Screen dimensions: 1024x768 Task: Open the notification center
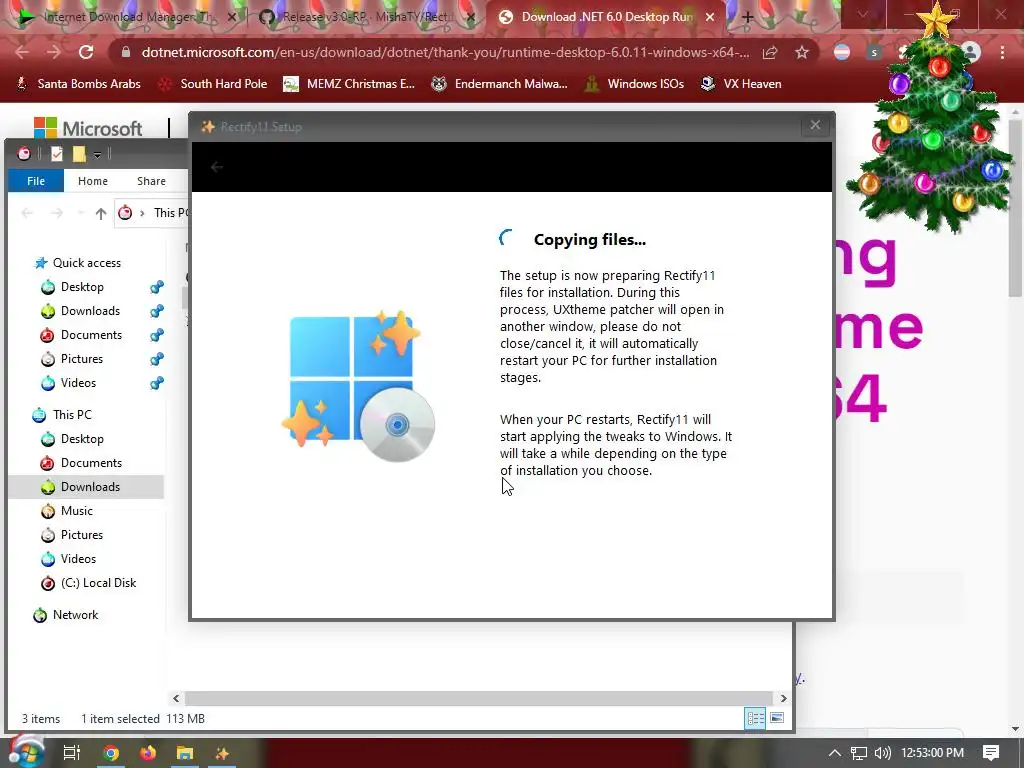[991, 753]
